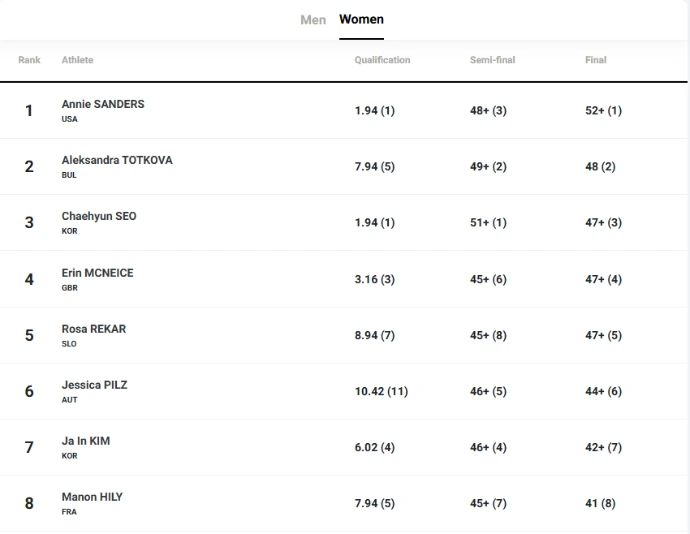Open athlete Chaehyun SEO
Image resolution: width=690 pixels, height=534 pixels.
99,216
